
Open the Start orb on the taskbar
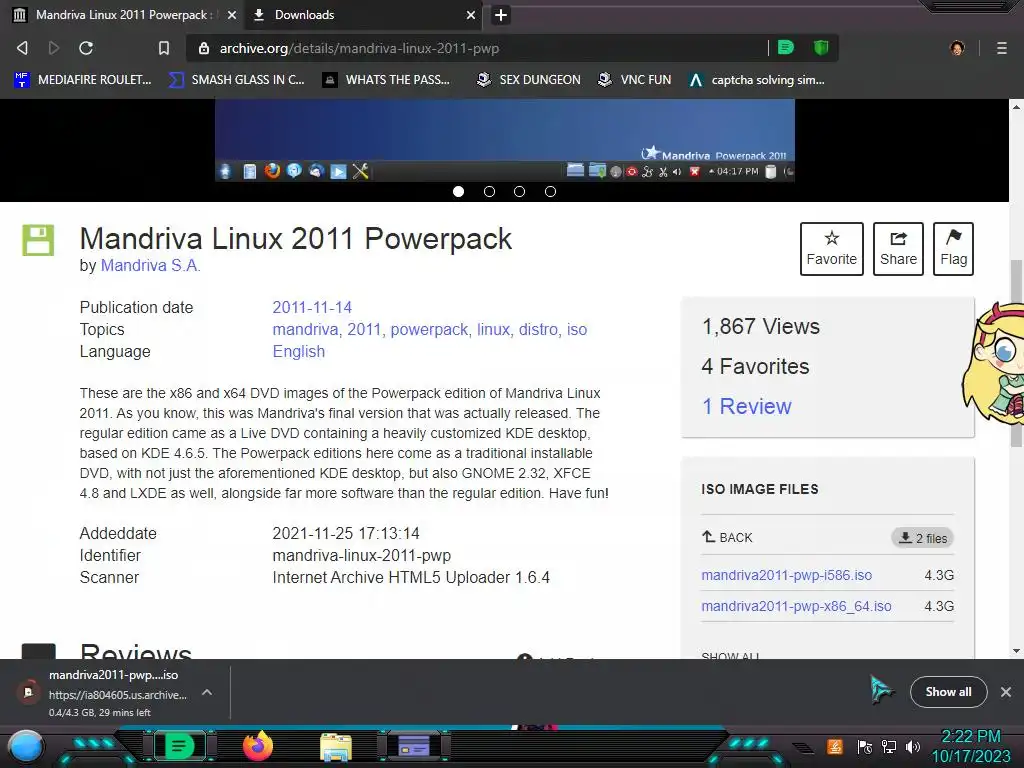click(x=27, y=748)
